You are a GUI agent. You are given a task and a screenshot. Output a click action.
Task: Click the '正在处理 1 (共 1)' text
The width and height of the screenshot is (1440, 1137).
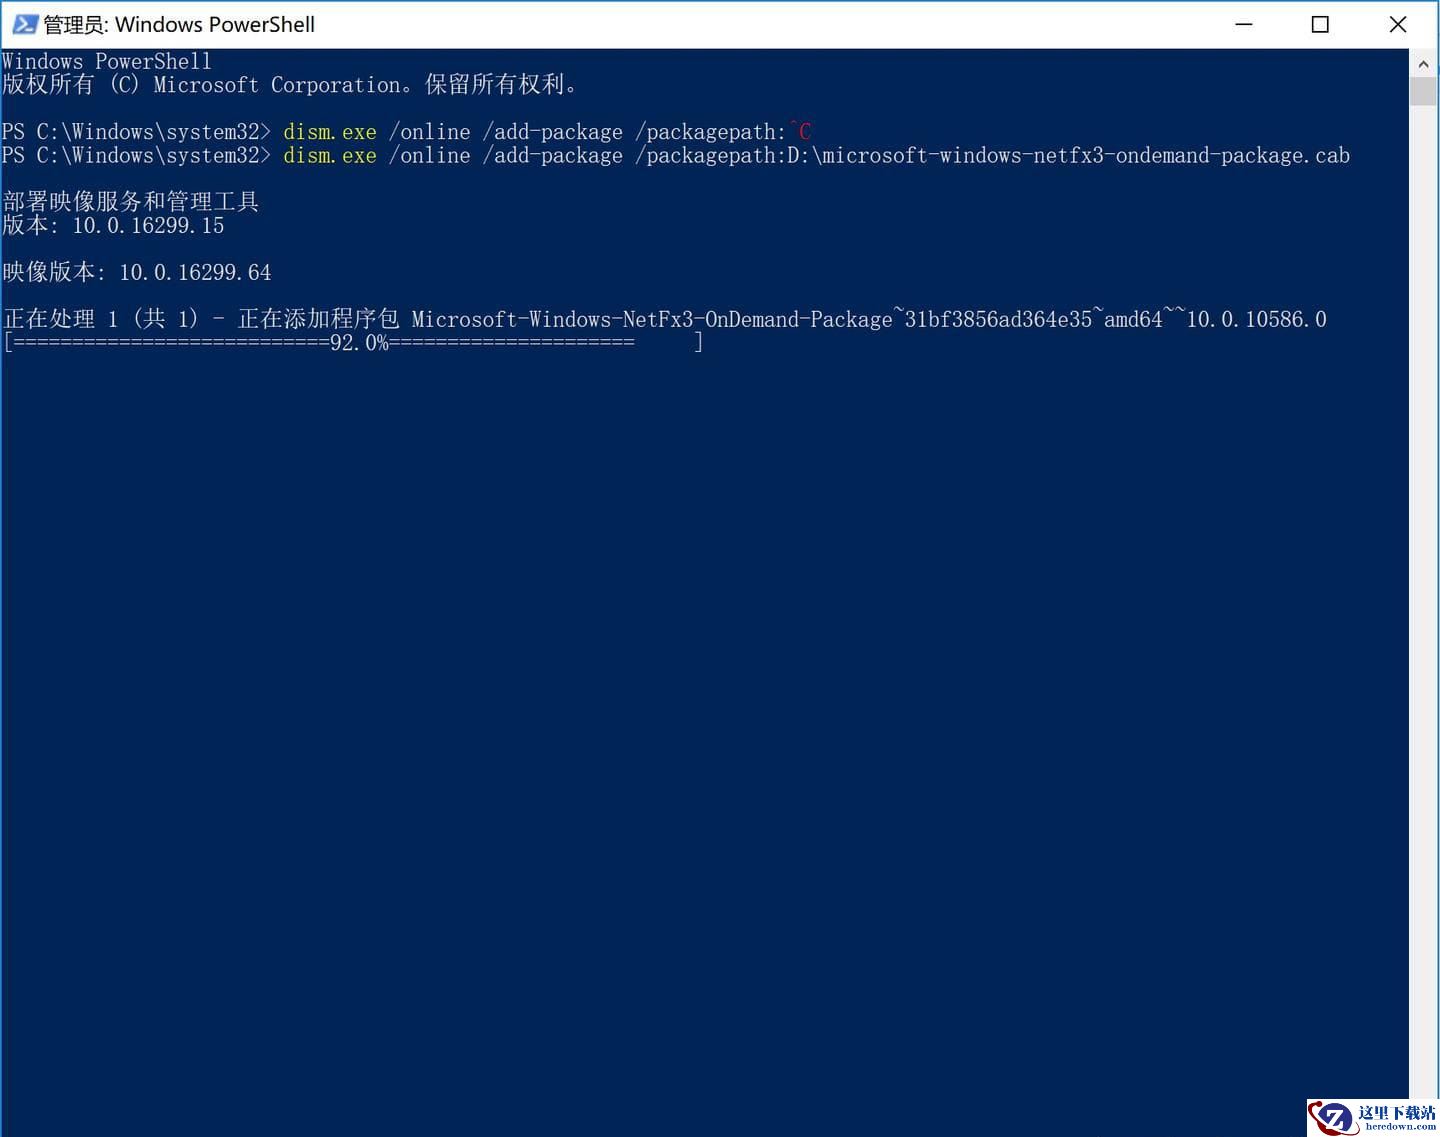[101, 319]
